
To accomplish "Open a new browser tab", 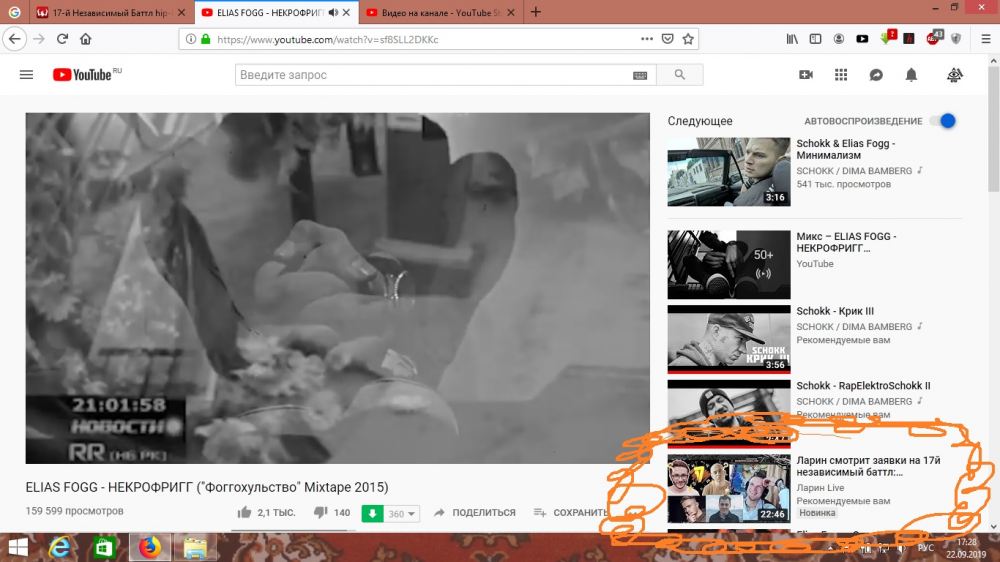I will pos(535,12).
